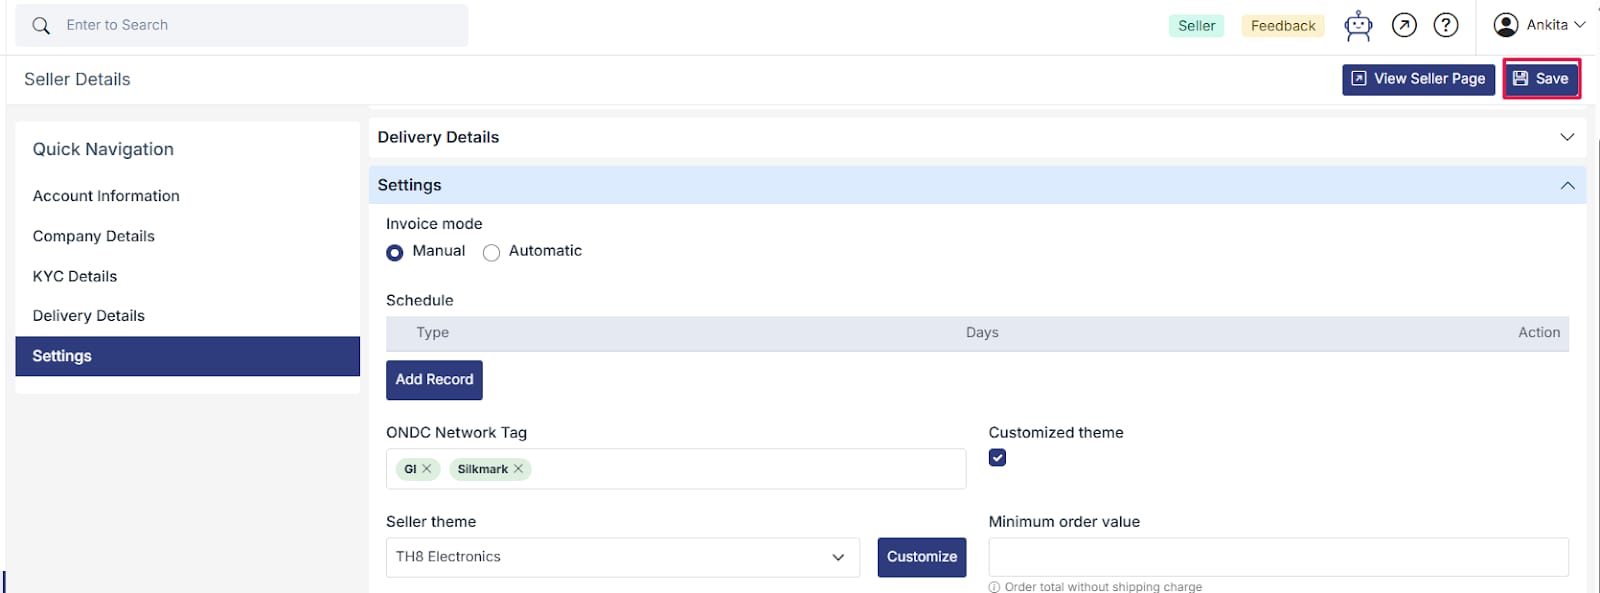Click the Save button
Image resolution: width=1600 pixels, height=593 pixels.
[x=1541, y=79]
